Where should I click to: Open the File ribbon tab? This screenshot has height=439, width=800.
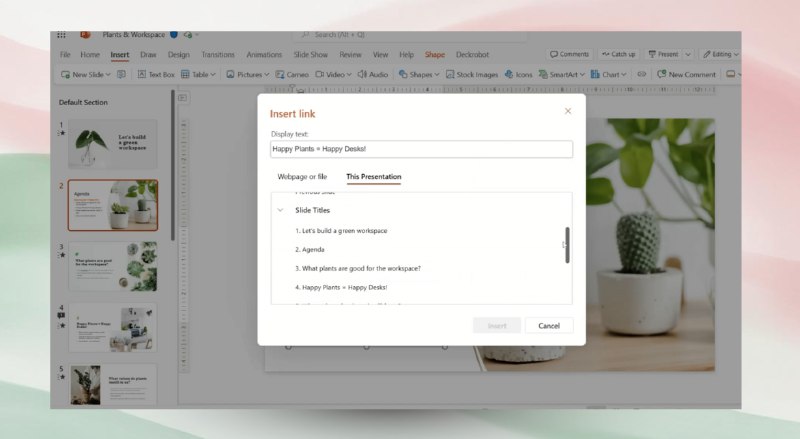pos(65,55)
